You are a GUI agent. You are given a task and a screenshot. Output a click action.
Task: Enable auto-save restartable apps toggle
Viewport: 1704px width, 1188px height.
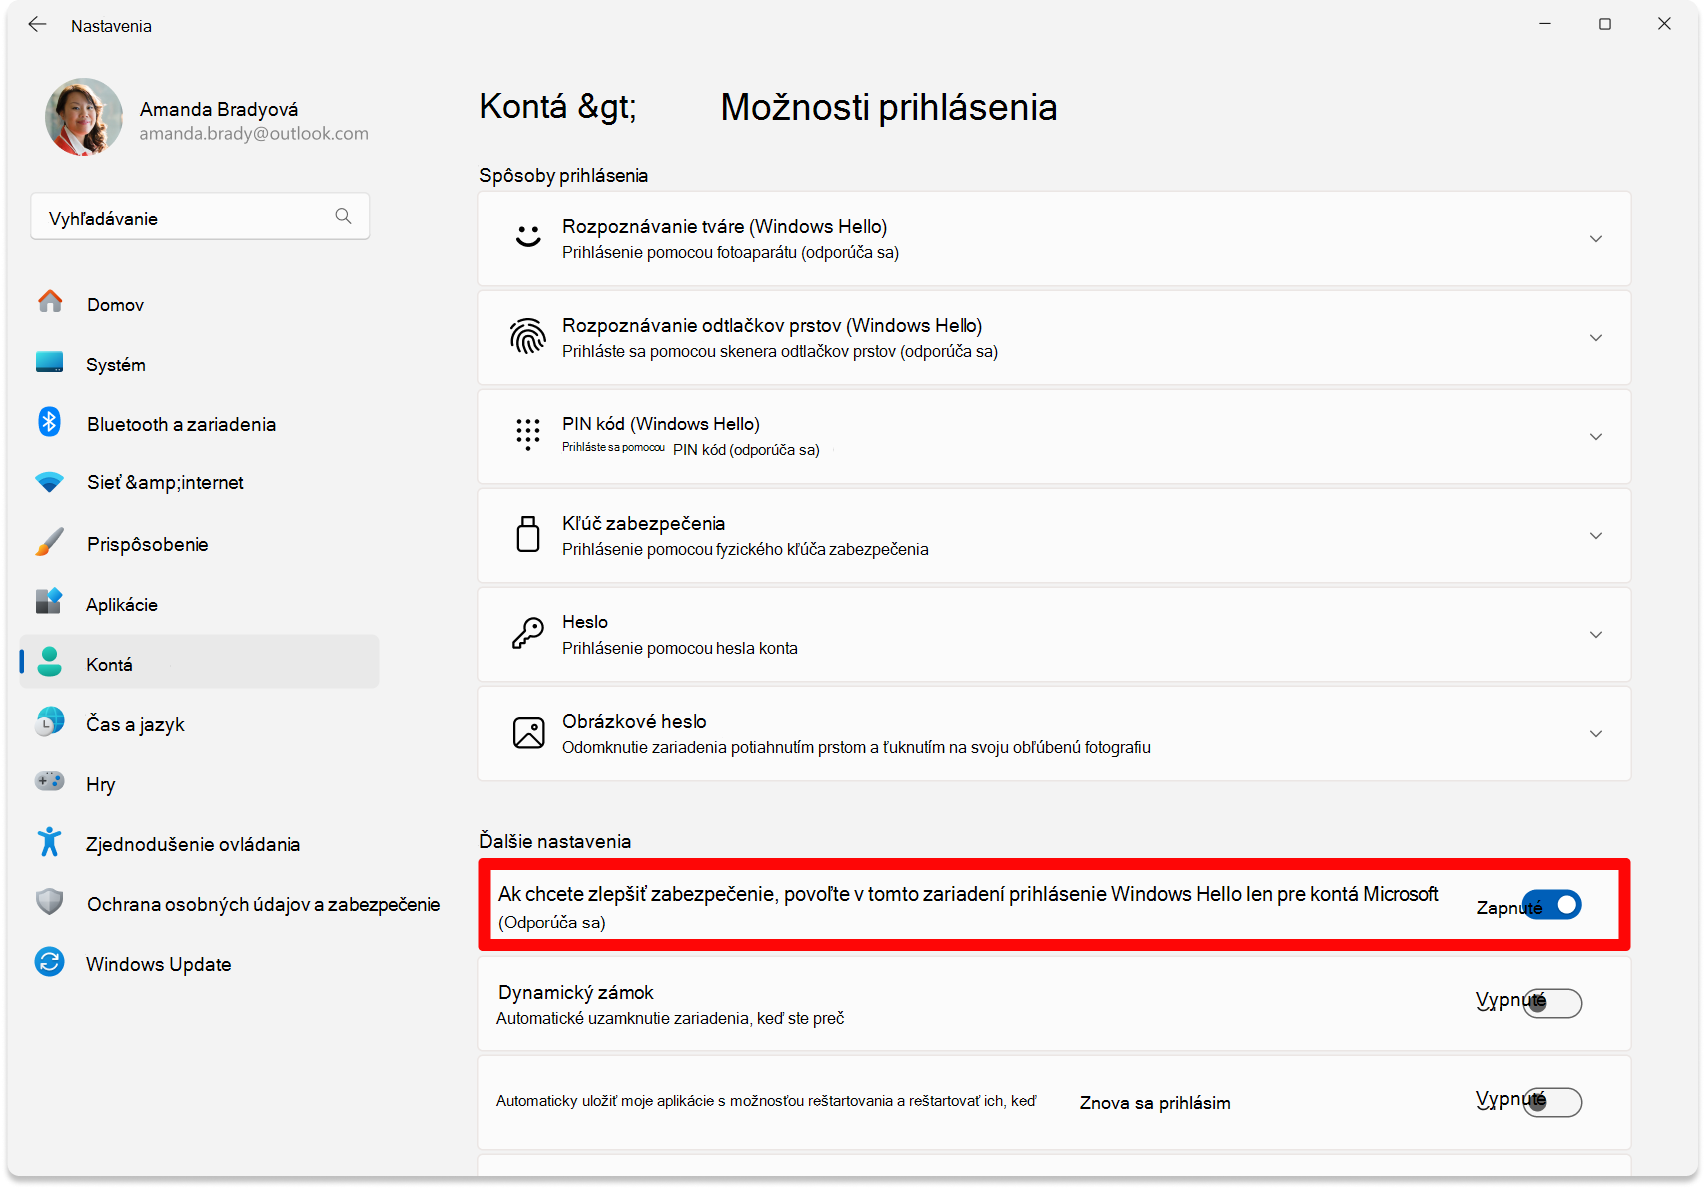tap(1552, 1102)
